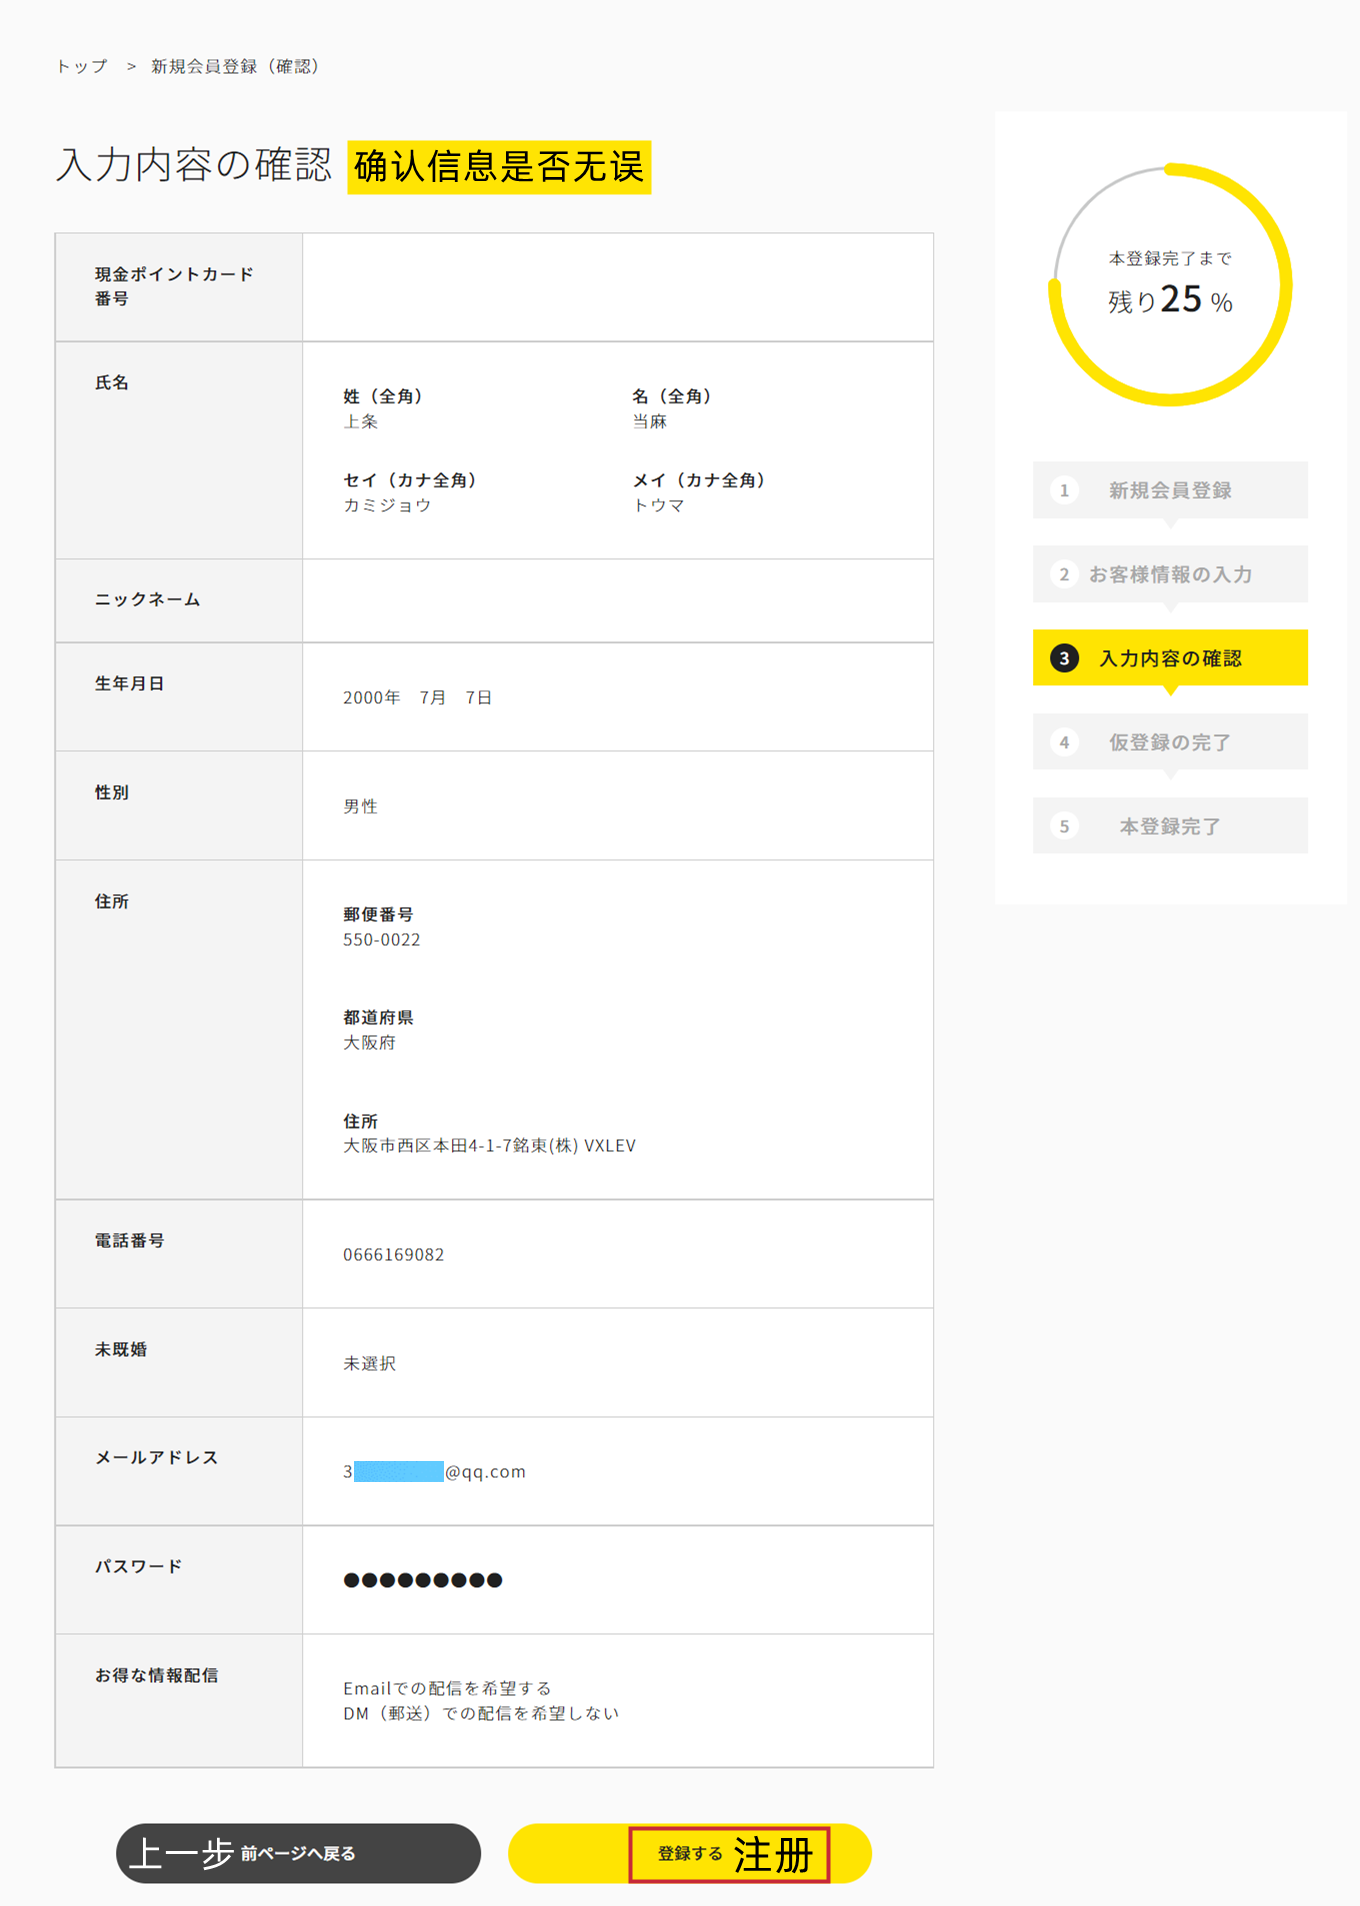Click the 性別 row label
The image size is (1360, 1906).
coord(112,793)
